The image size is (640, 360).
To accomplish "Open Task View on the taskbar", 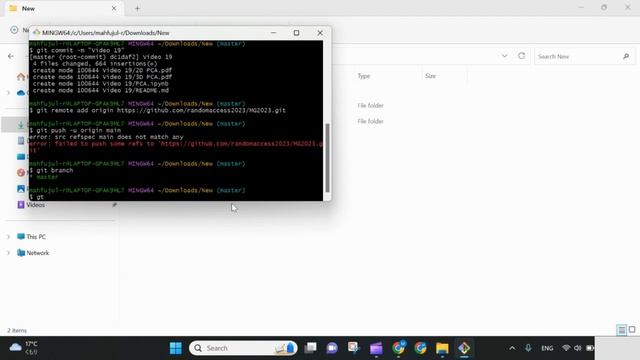I will 311,348.
